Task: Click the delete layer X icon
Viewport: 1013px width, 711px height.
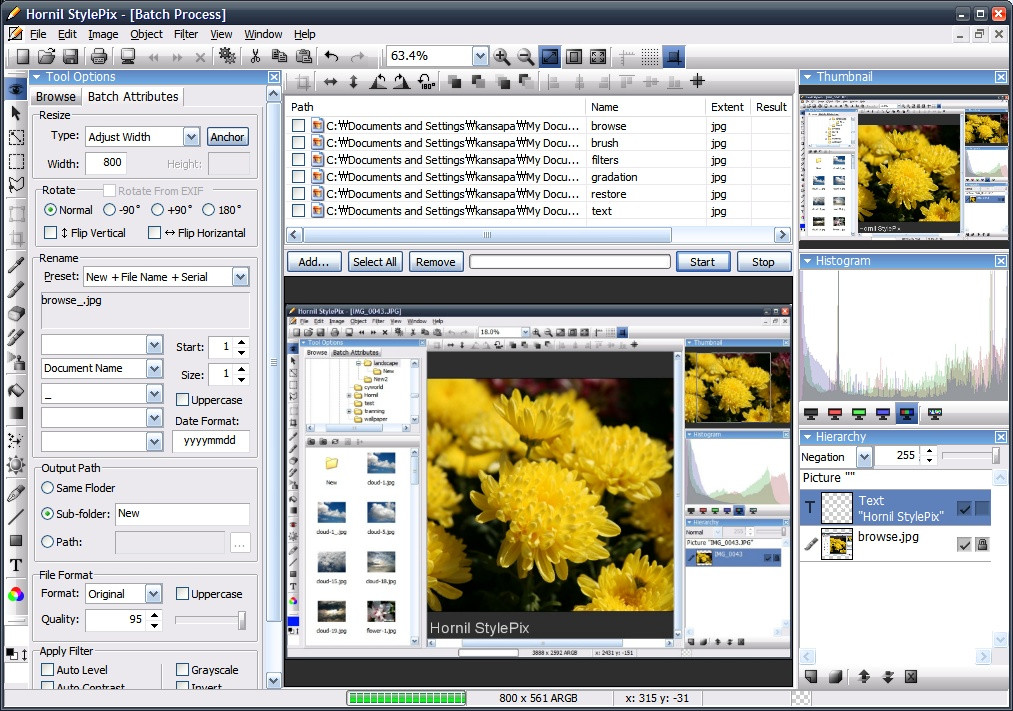Action: (x=911, y=676)
